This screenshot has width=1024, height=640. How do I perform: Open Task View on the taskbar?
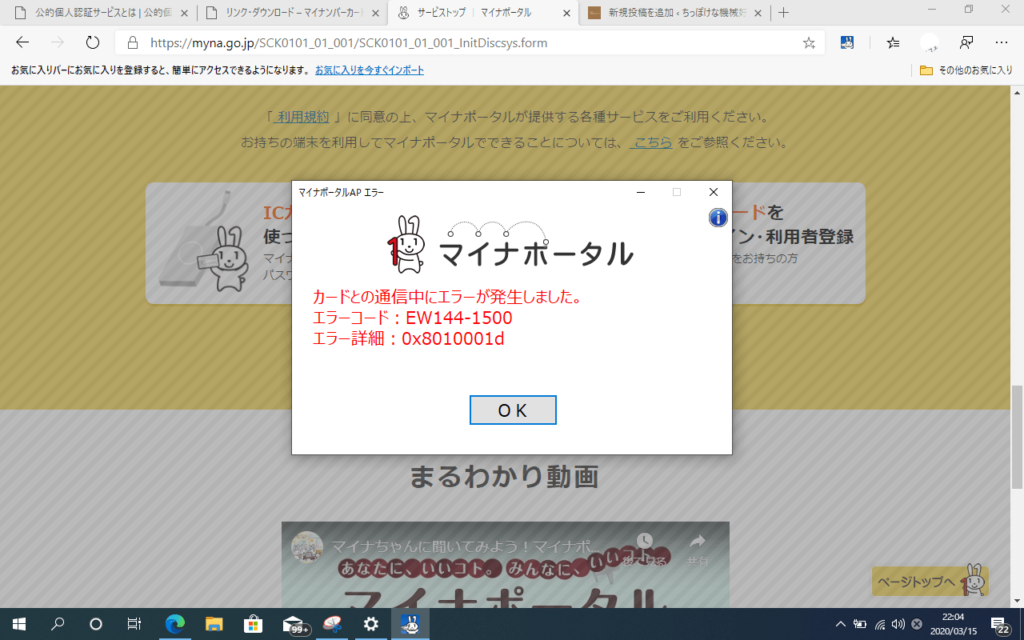click(134, 624)
